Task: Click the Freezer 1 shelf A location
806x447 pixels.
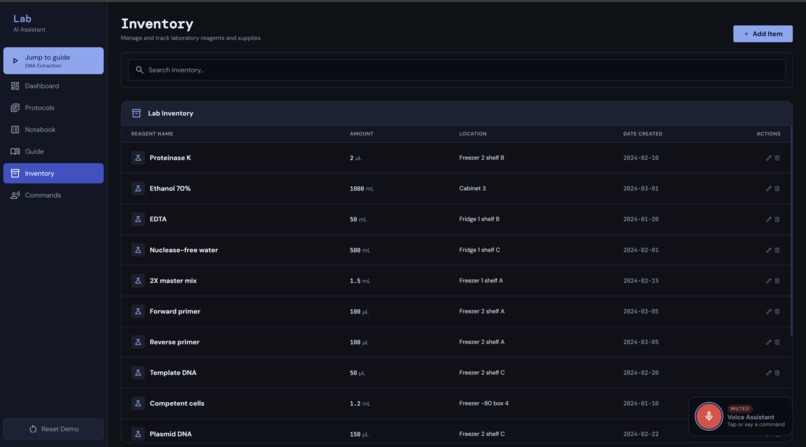Action: [481, 281]
